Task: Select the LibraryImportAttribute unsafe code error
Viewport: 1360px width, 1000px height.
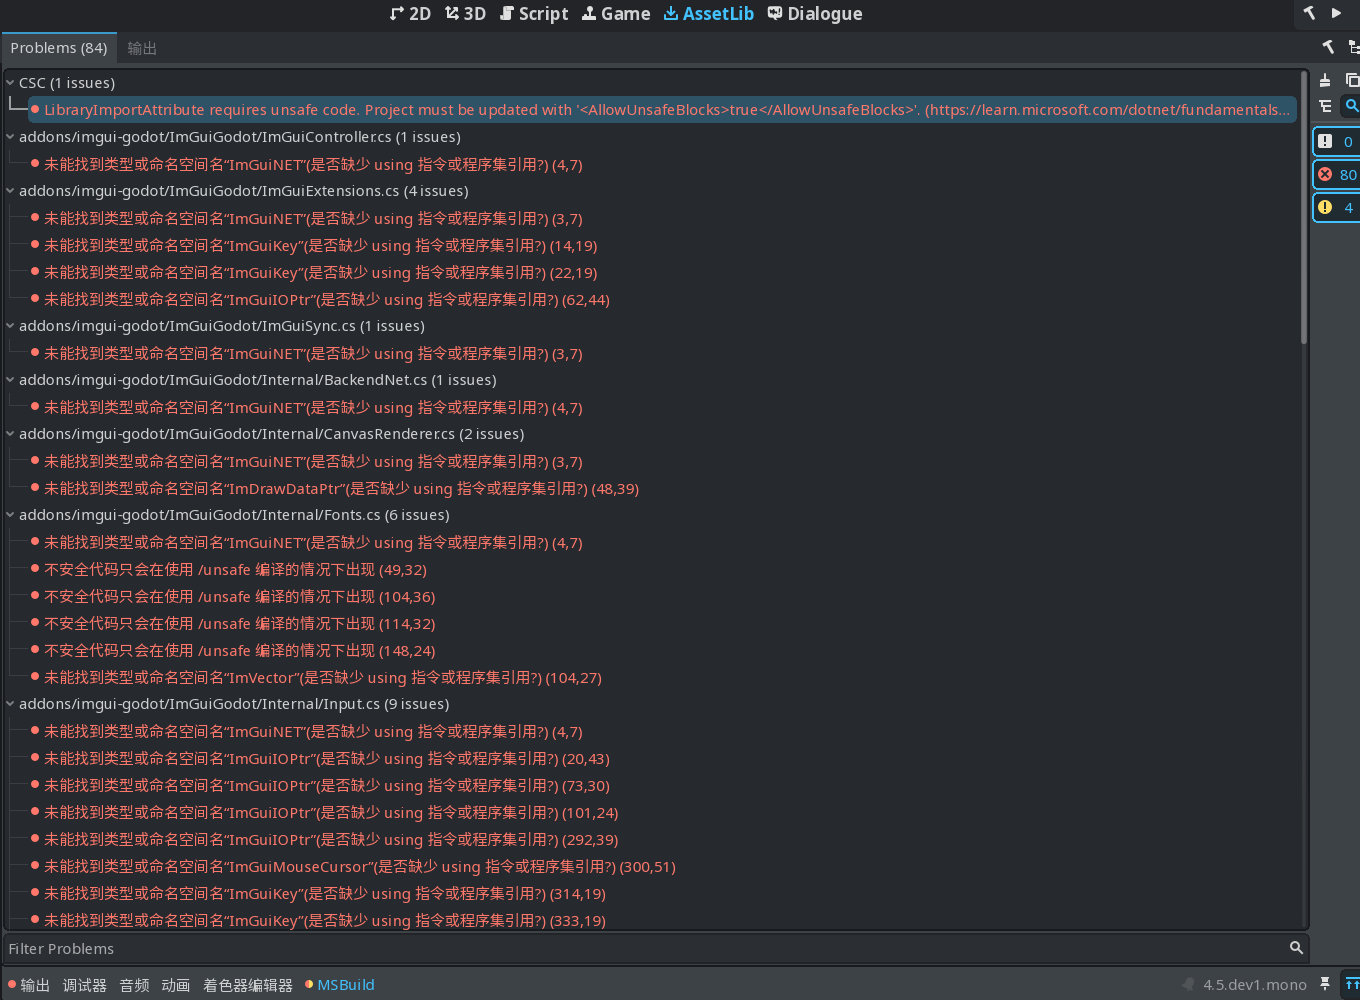Action: click(662, 110)
